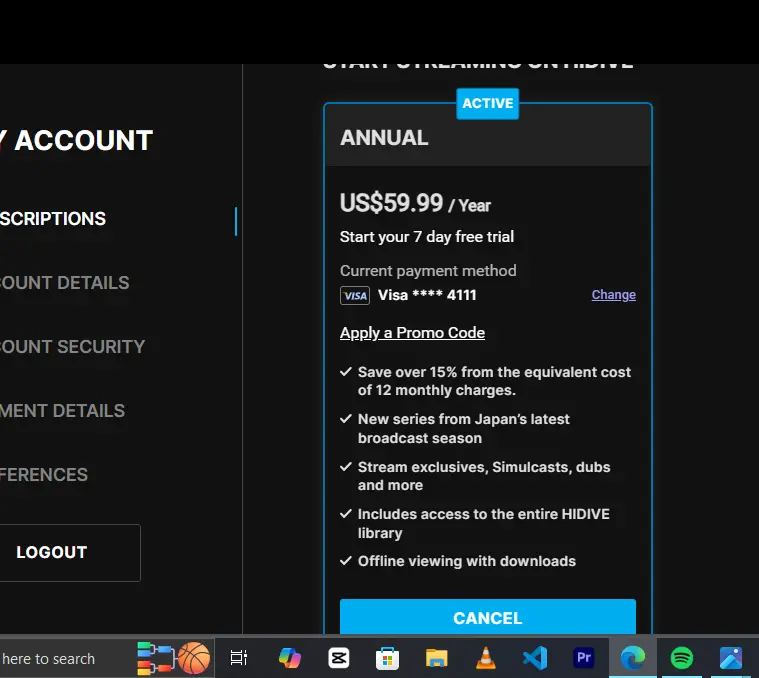This screenshot has height=678, width=759.
Task: Open Microsoft Copilot from taskbar
Action: click(289, 658)
